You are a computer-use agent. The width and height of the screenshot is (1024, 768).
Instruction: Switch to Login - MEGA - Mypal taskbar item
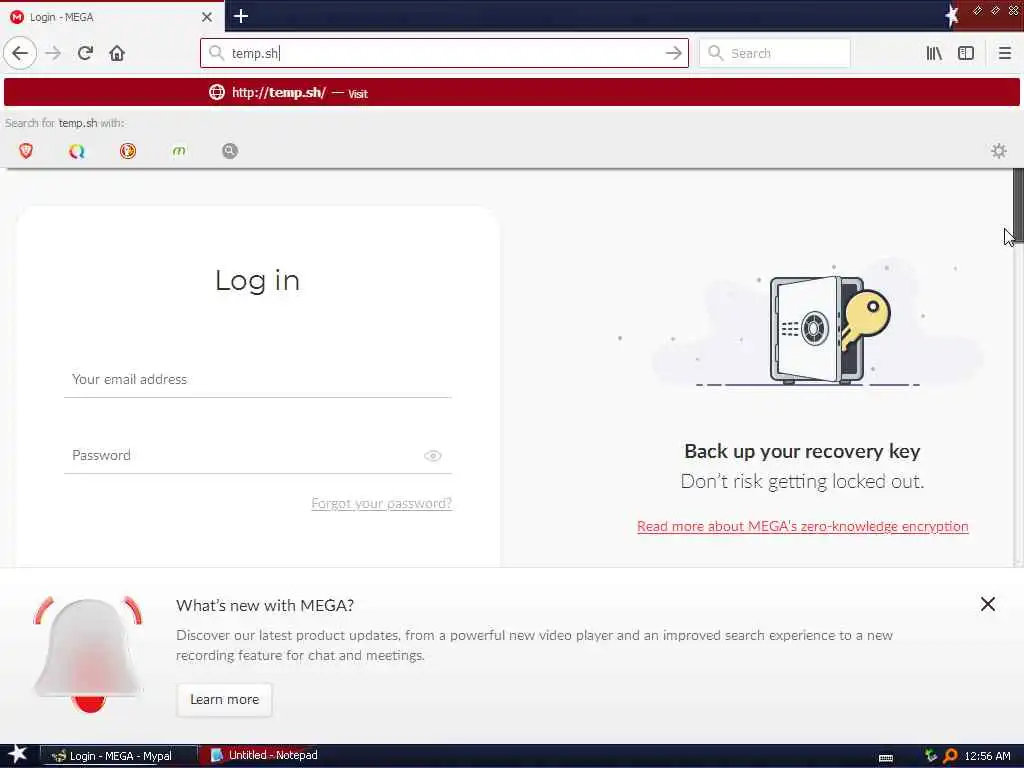(x=119, y=756)
